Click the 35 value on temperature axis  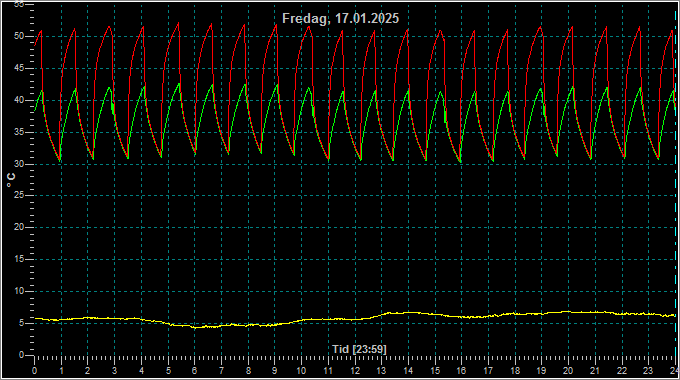(x=19, y=132)
